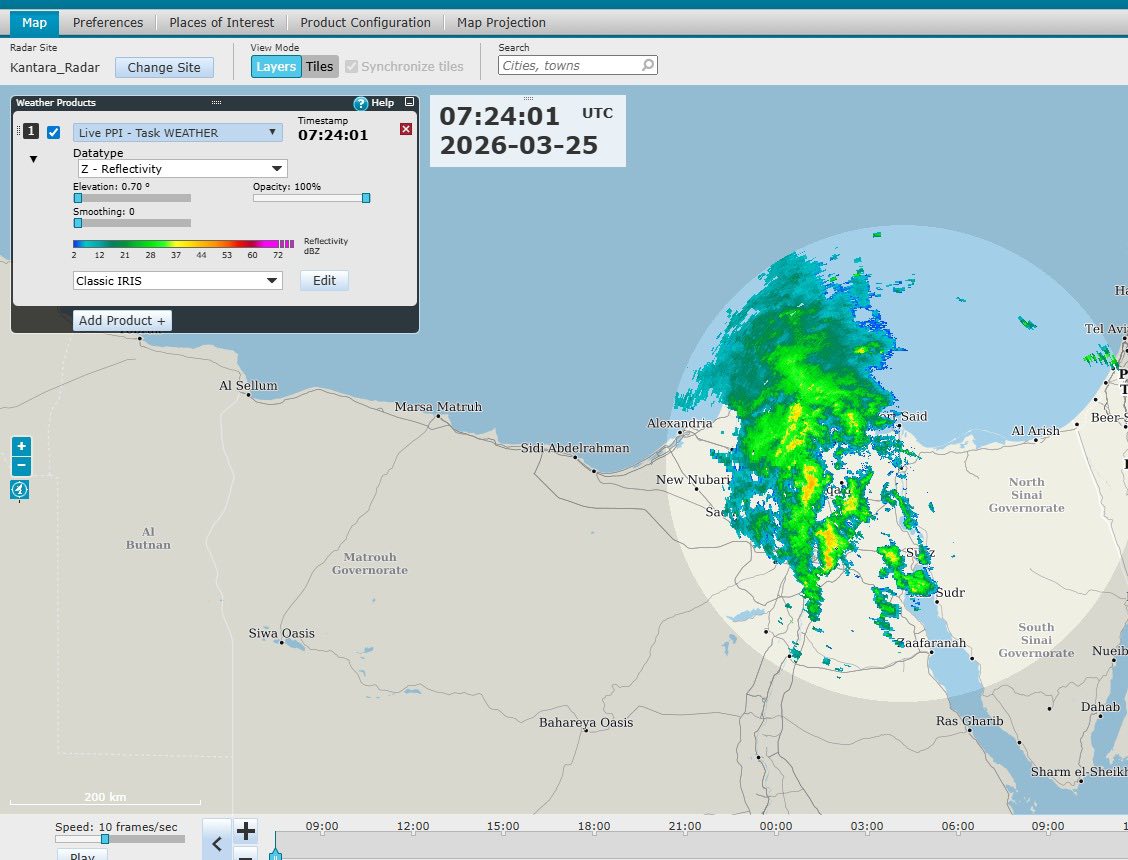Open the Preferences tab
The height and width of the screenshot is (860, 1128).
click(108, 22)
